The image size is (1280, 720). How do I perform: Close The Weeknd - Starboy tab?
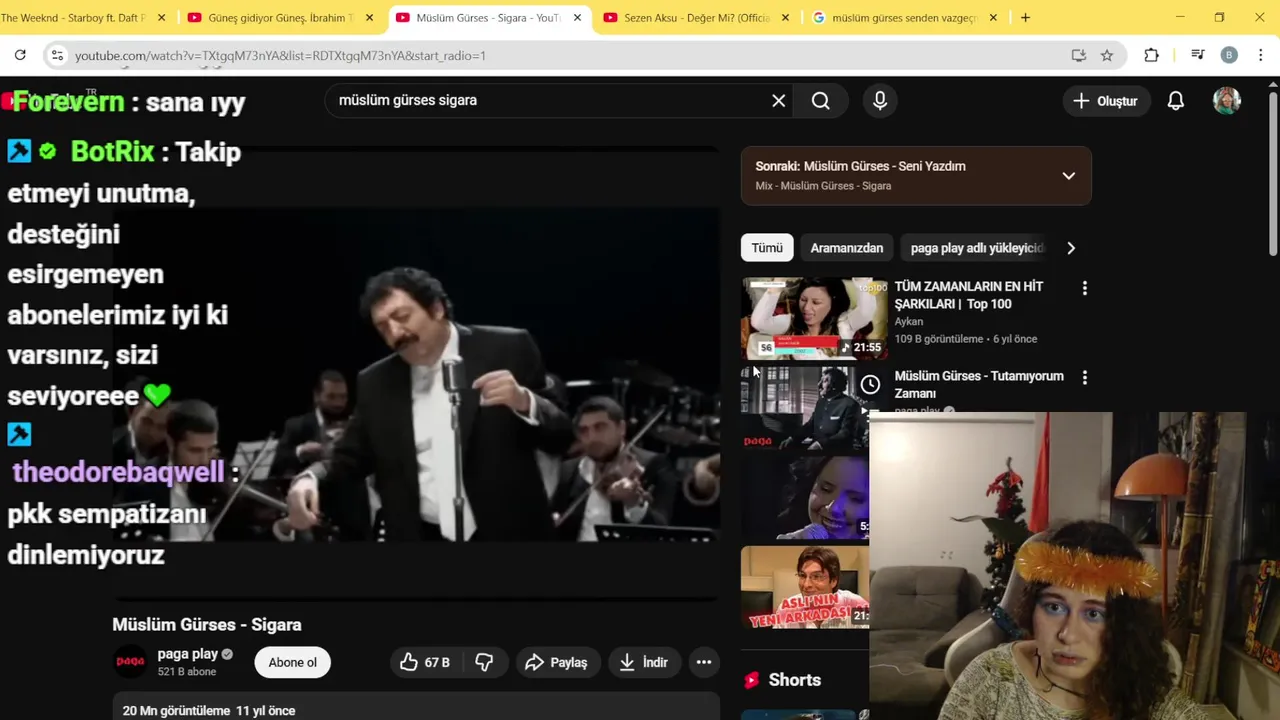click(161, 17)
